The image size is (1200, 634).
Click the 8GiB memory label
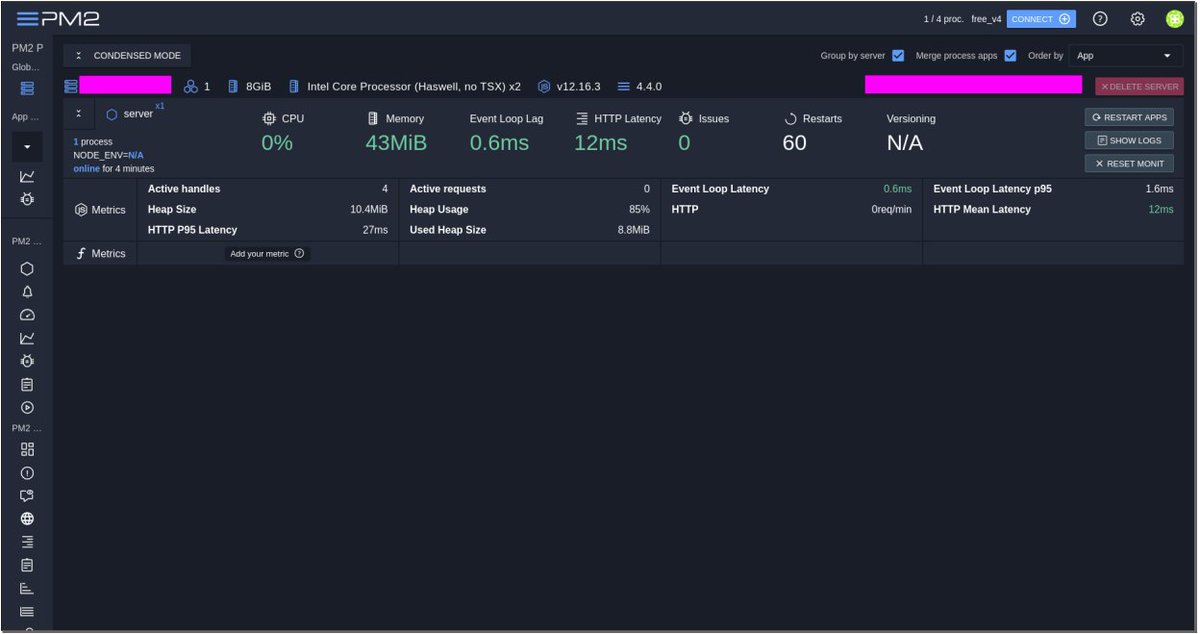(x=258, y=87)
